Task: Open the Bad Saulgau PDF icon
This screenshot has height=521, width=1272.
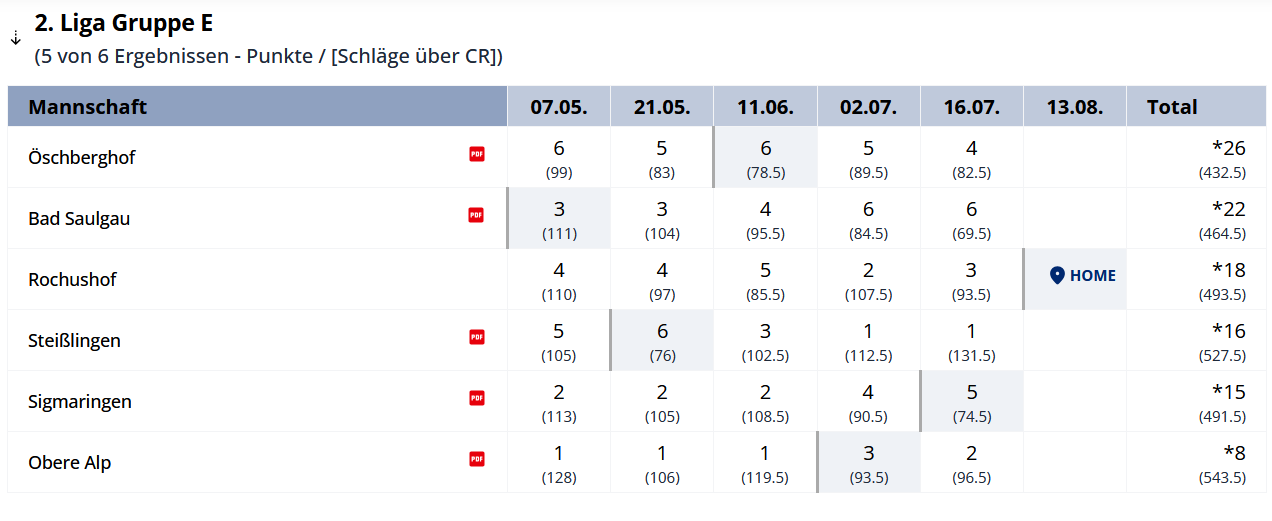Action: tap(477, 215)
